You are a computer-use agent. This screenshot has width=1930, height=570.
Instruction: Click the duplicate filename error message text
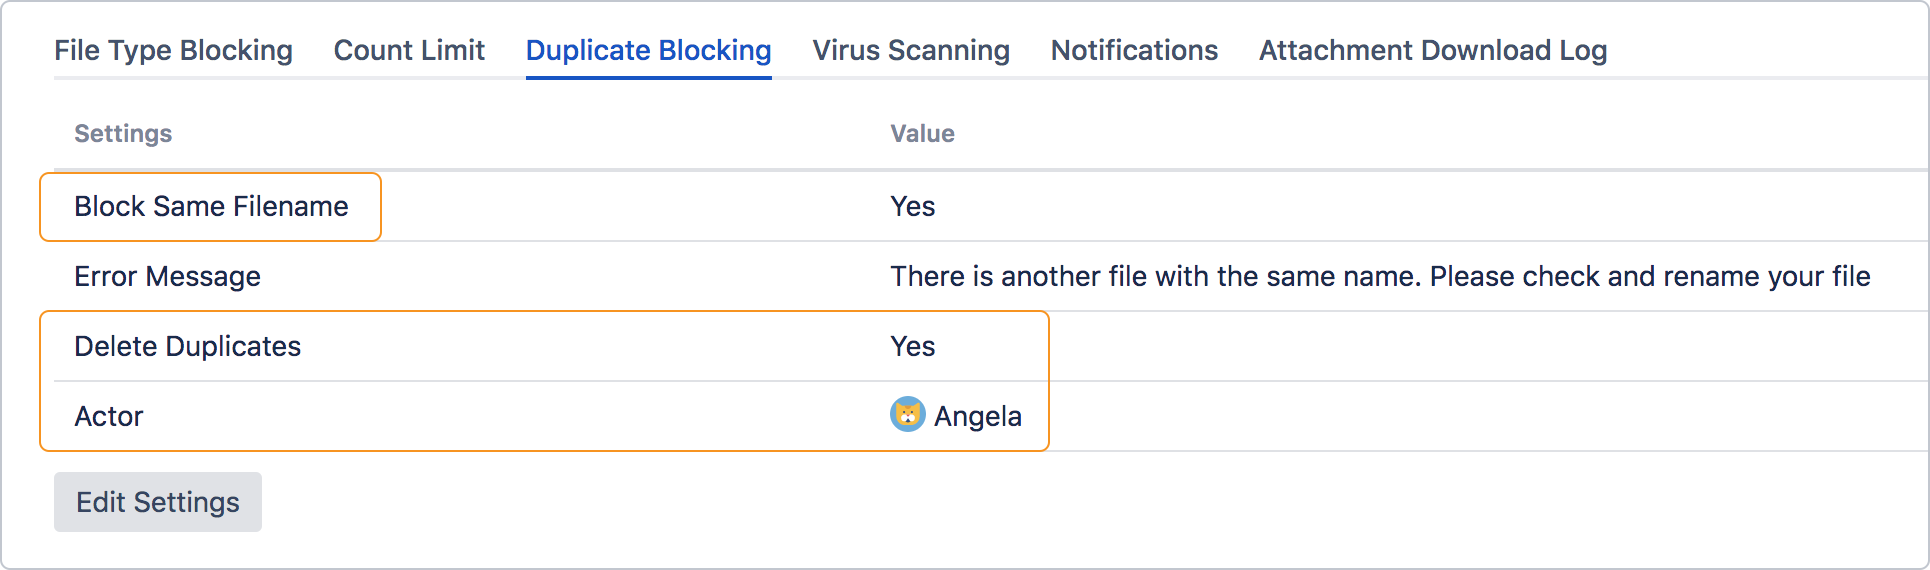pos(1380,276)
